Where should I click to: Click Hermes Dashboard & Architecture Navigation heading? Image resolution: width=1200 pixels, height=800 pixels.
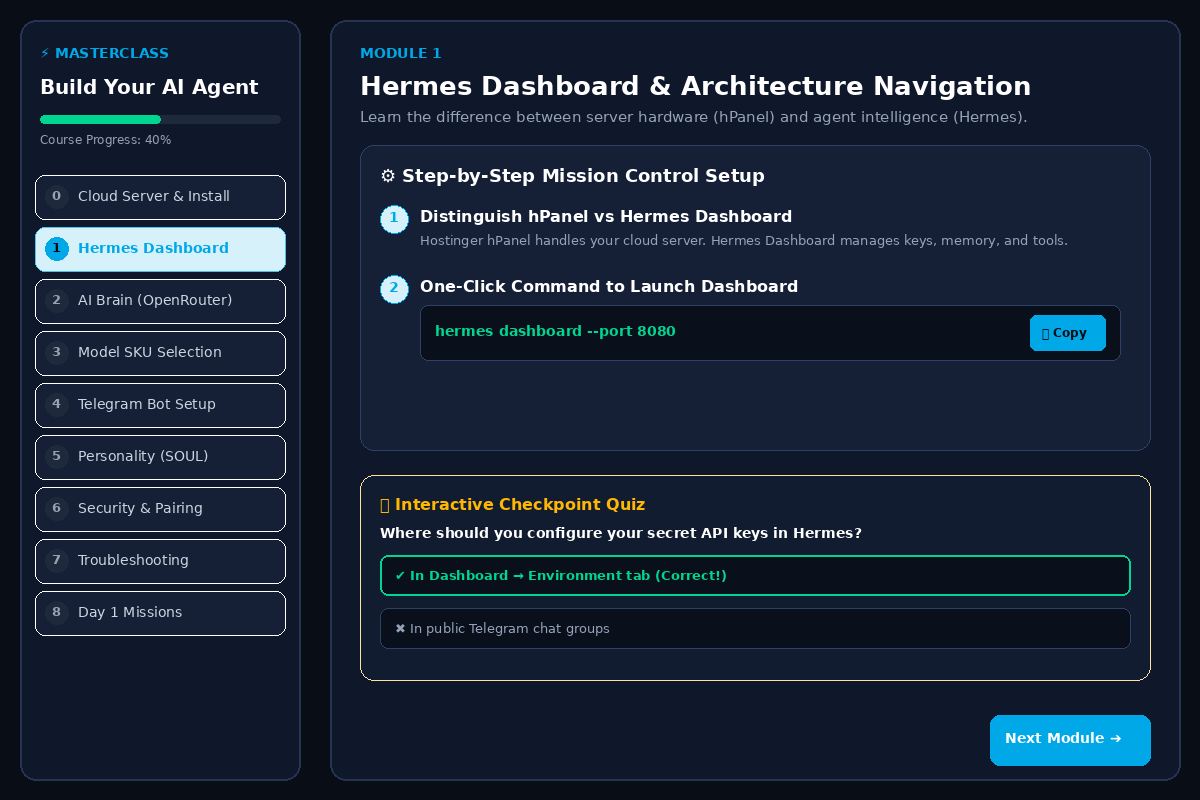coord(695,86)
